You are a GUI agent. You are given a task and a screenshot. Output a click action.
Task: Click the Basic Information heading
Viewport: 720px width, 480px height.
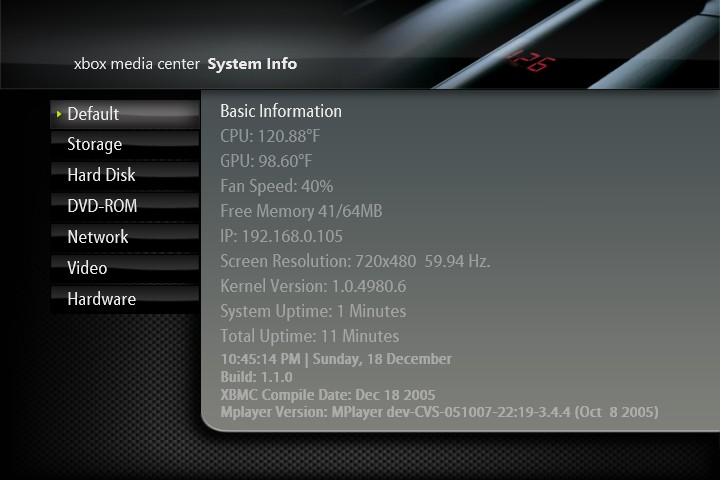click(281, 111)
